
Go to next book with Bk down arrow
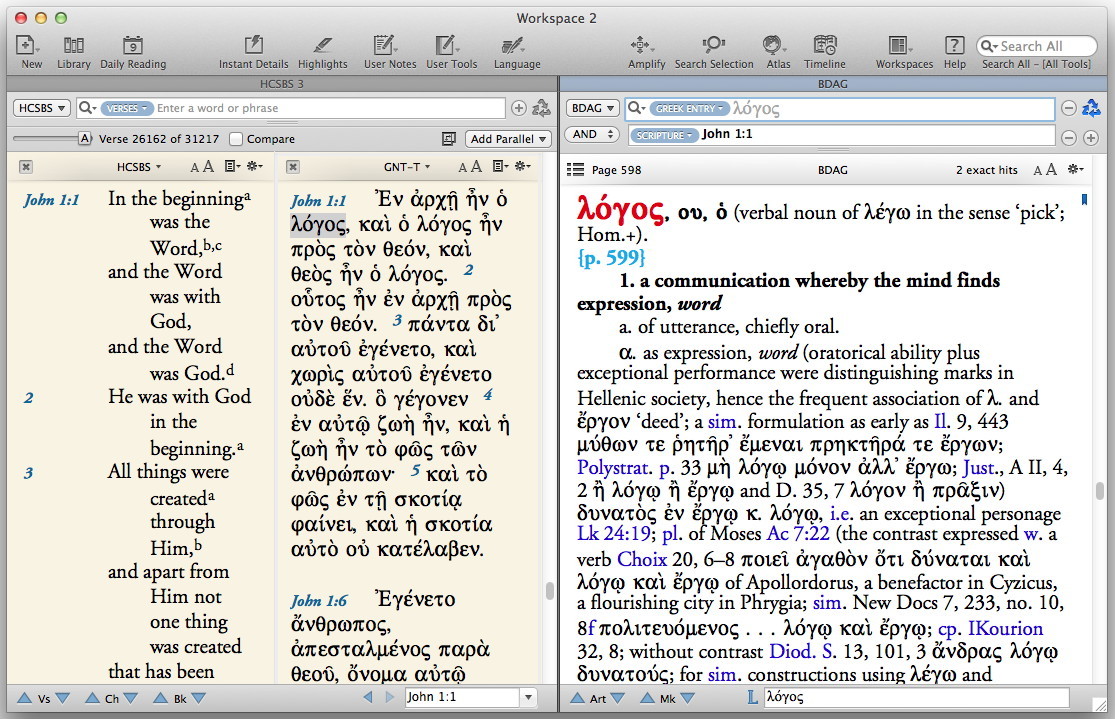click(x=199, y=698)
